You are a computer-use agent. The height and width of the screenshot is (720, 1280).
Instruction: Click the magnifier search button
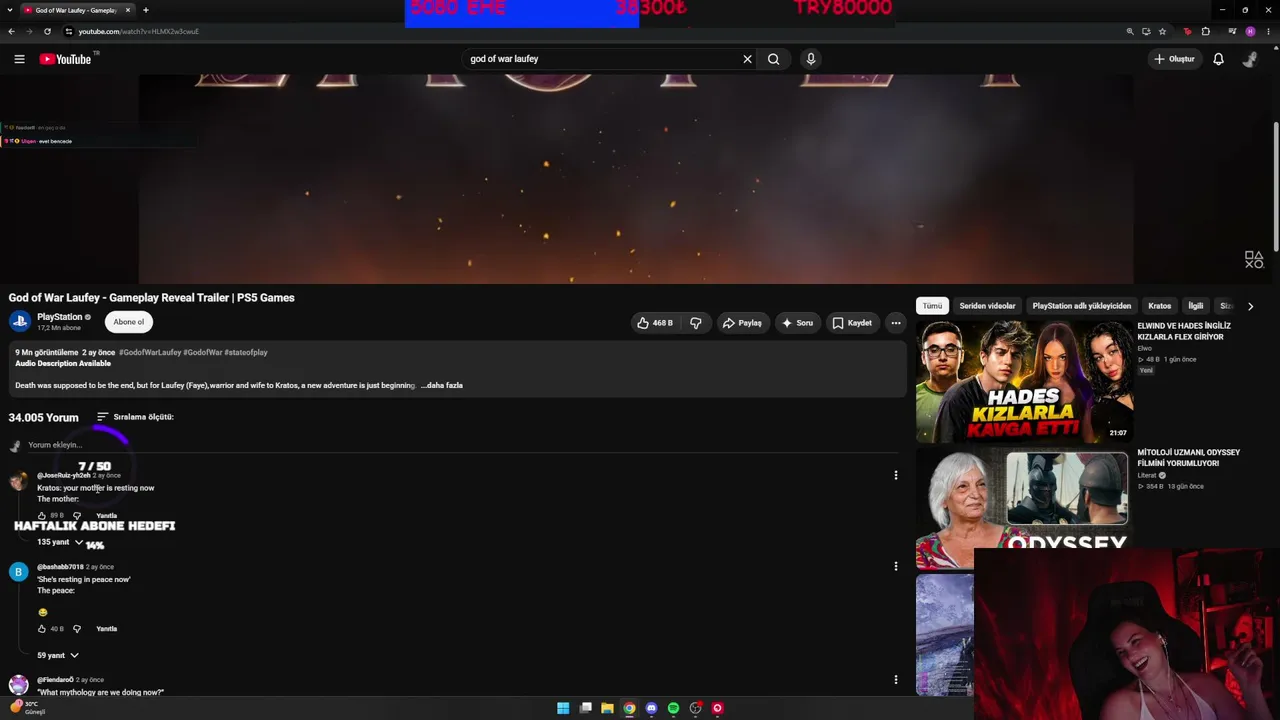(773, 59)
